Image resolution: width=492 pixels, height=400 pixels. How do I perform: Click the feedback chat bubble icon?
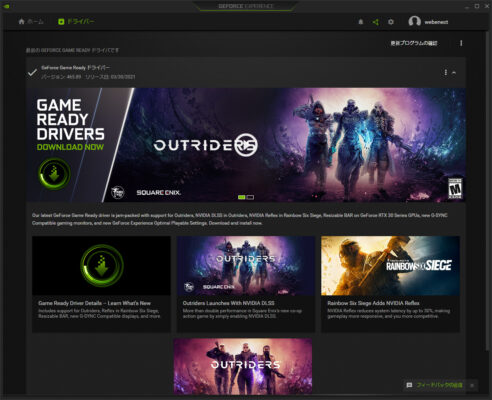pyautogui.click(x=409, y=385)
